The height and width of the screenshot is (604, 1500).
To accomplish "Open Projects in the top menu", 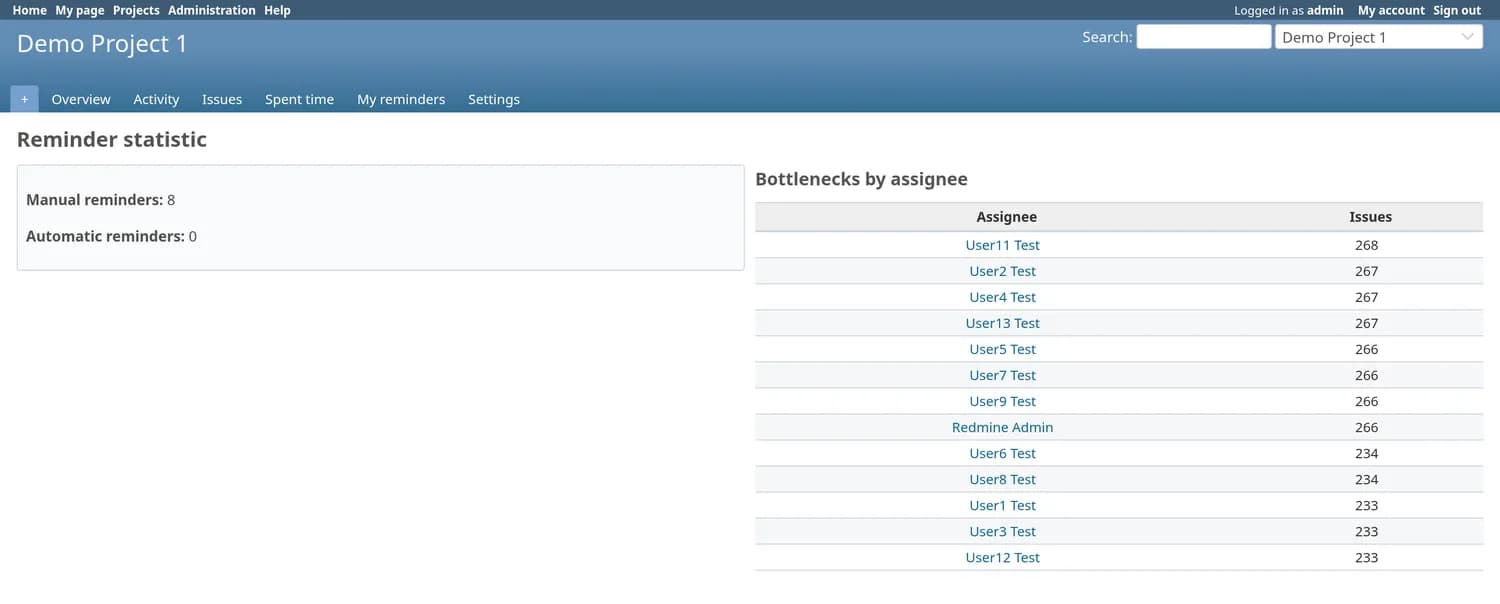I will point(136,10).
